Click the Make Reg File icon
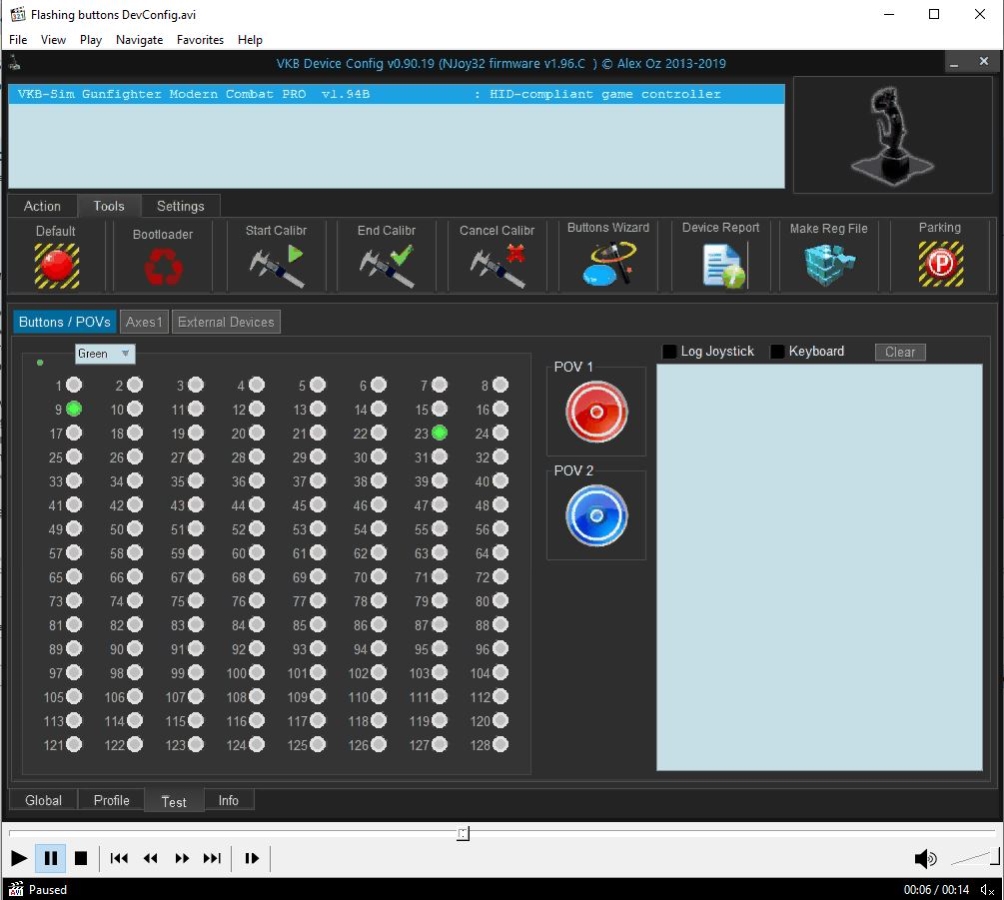The width and height of the screenshot is (1004, 900). coord(829,266)
